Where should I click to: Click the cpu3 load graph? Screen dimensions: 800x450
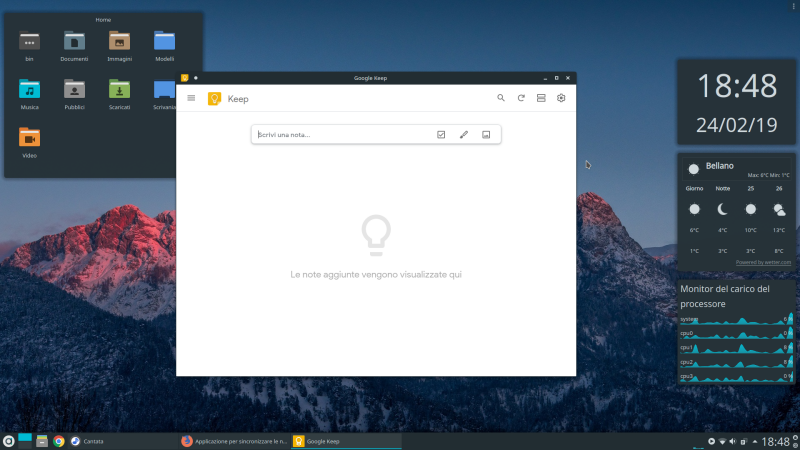[736, 377]
